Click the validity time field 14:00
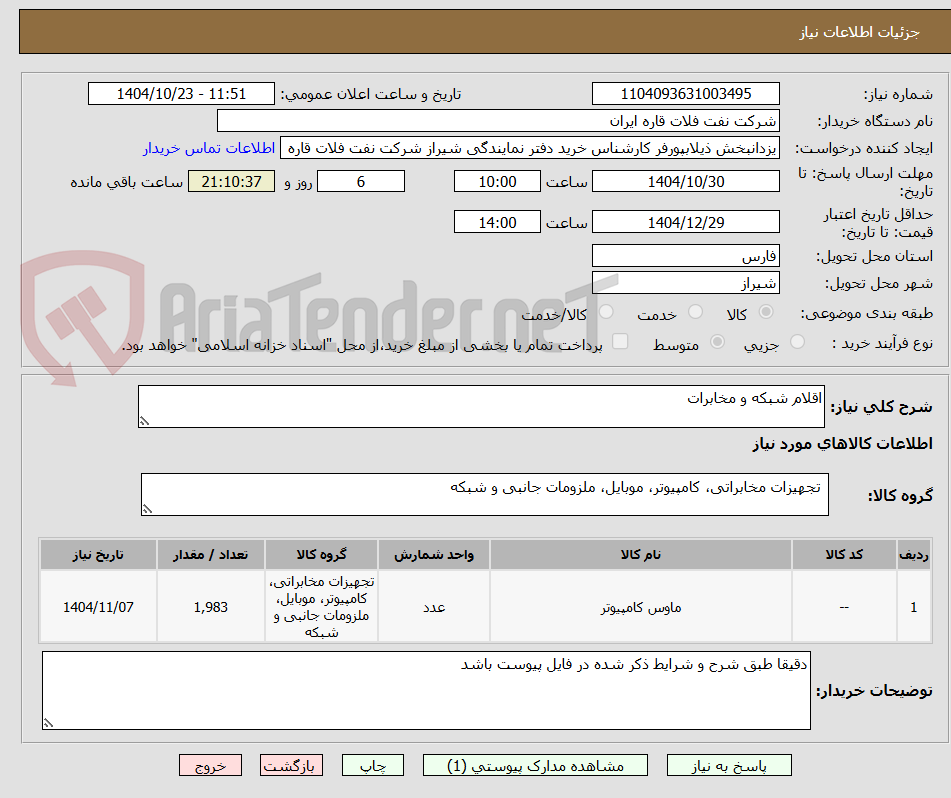 pos(497,222)
